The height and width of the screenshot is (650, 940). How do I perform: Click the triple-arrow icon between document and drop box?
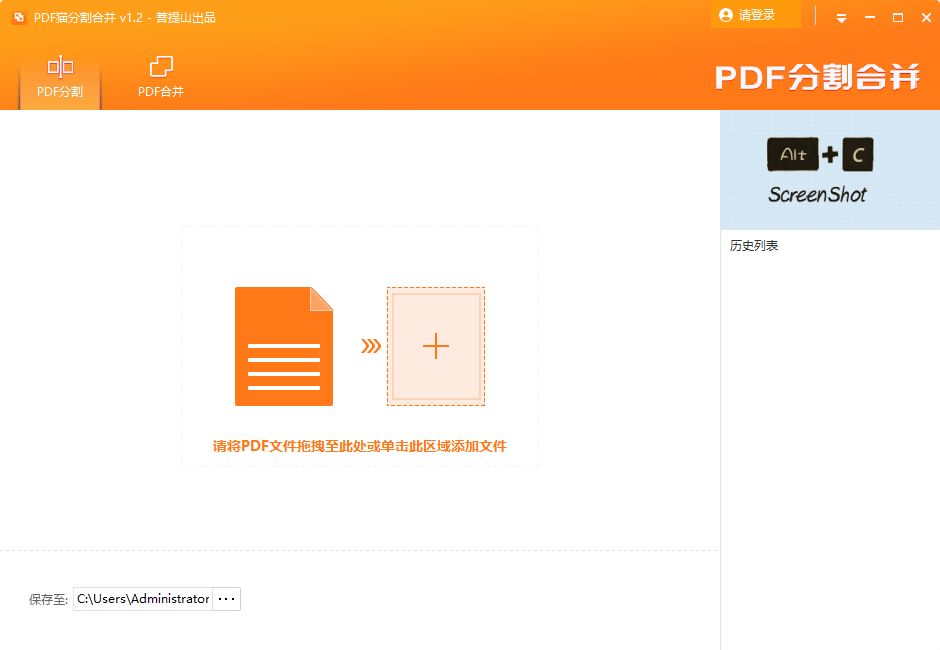pyautogui.click(x=371, y=346)
